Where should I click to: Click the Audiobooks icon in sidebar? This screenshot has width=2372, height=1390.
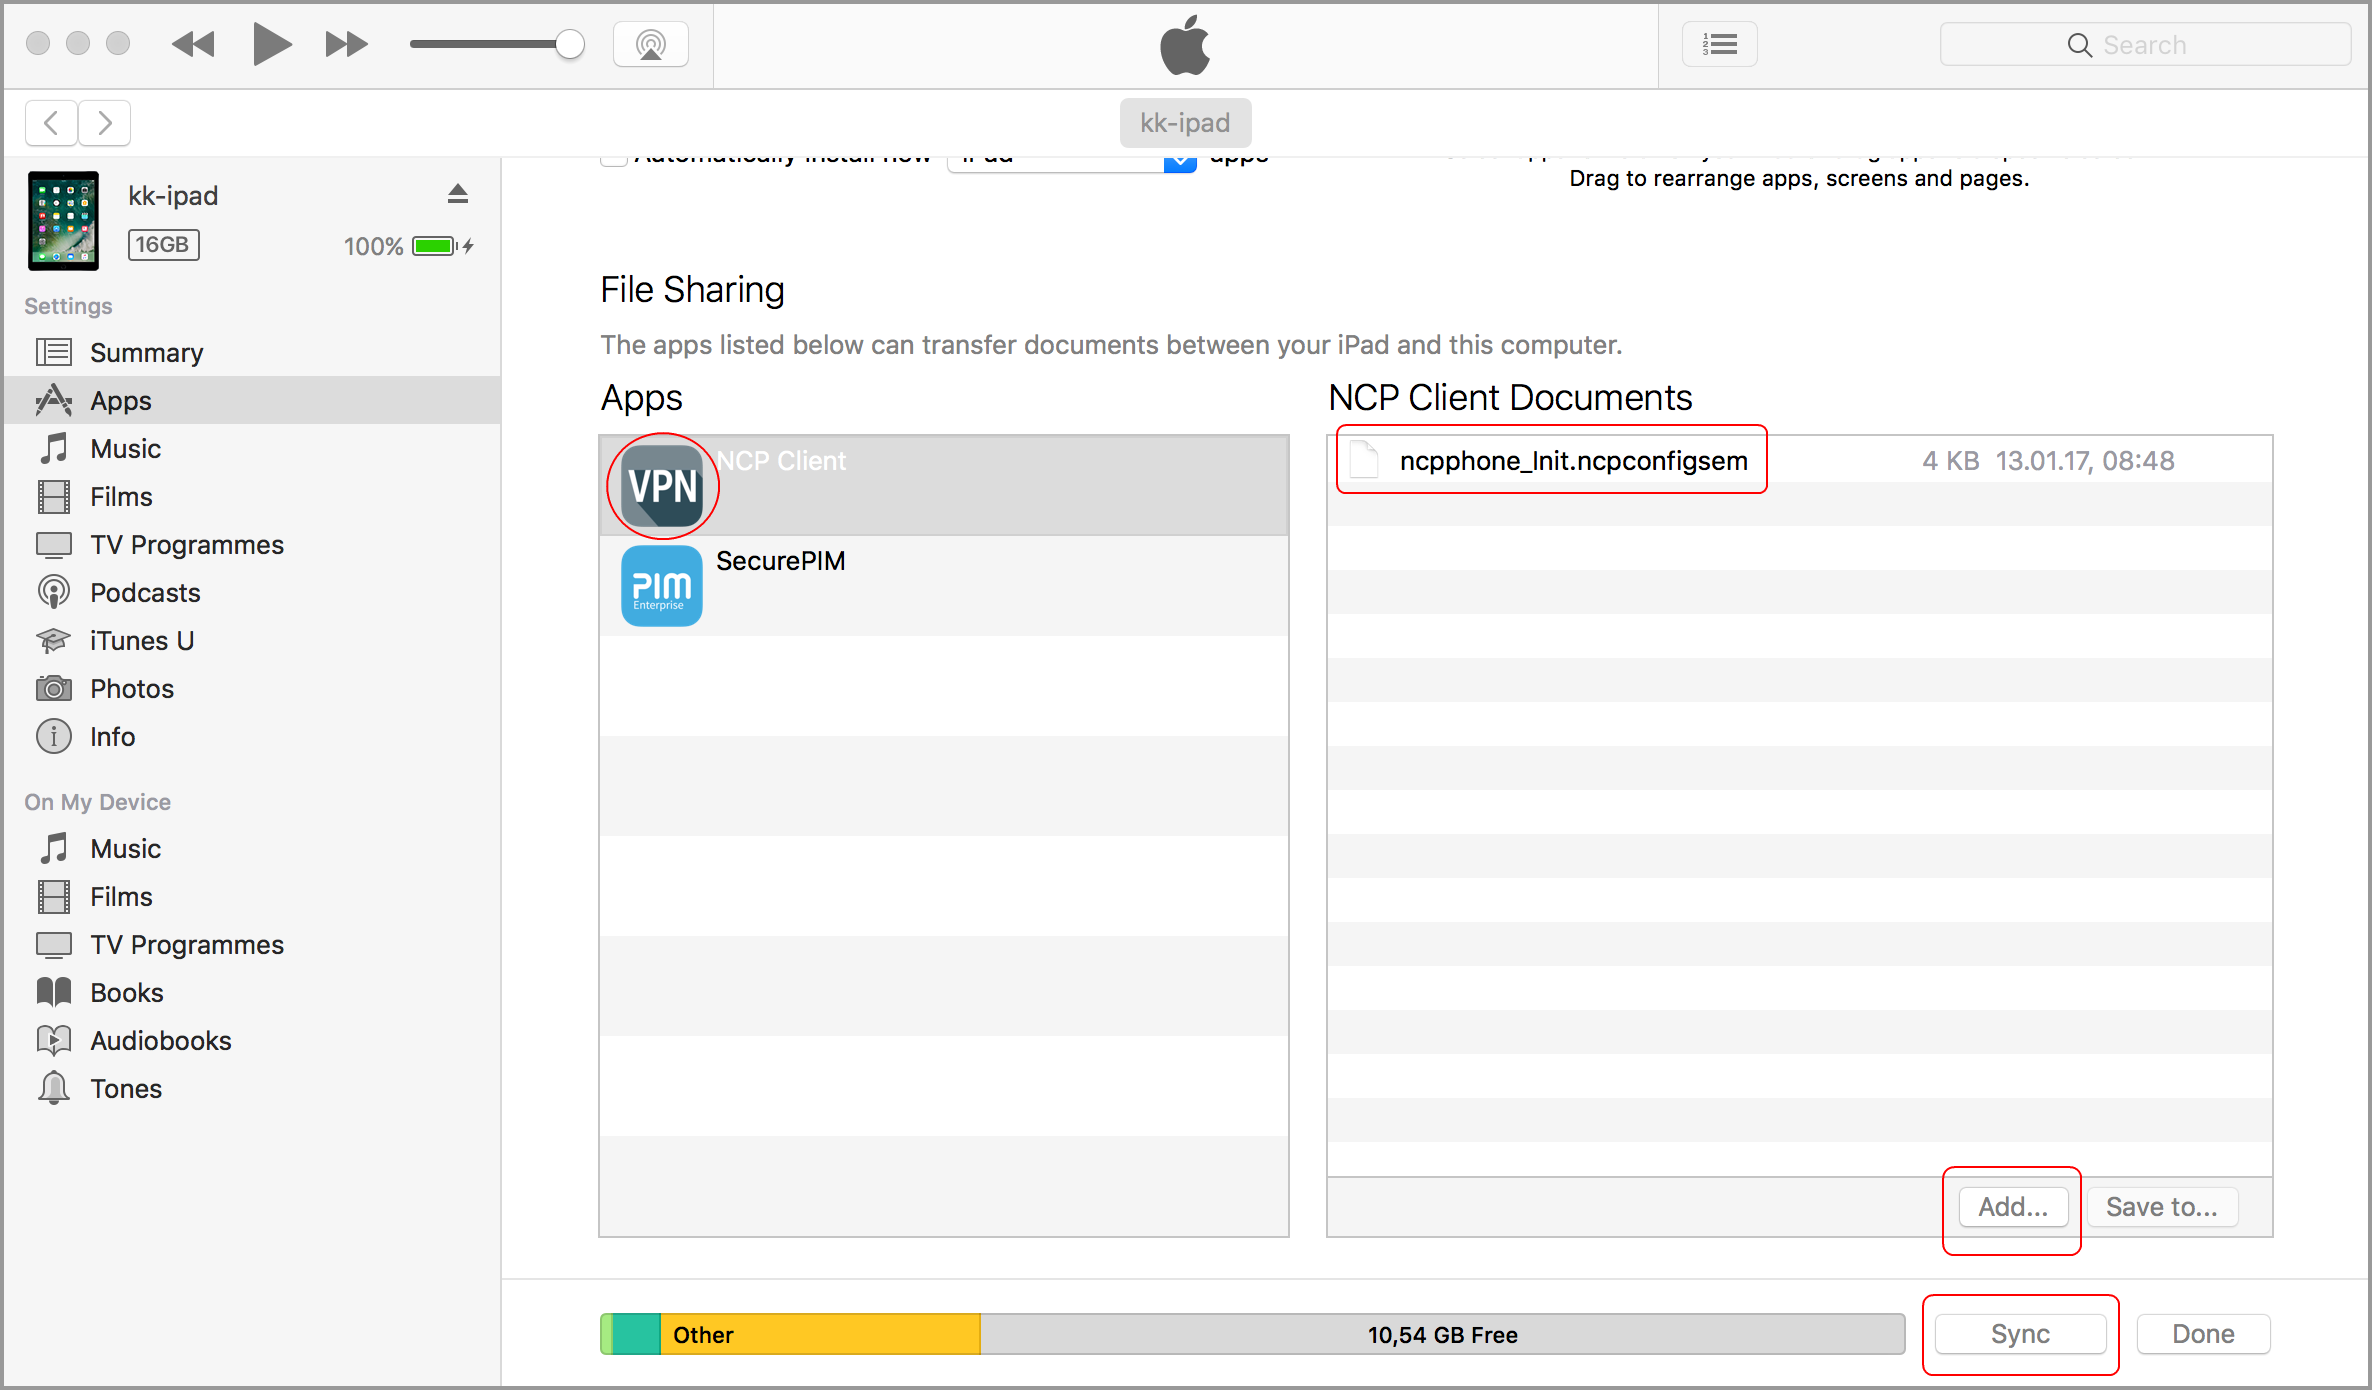click(x=54, y=1040)
